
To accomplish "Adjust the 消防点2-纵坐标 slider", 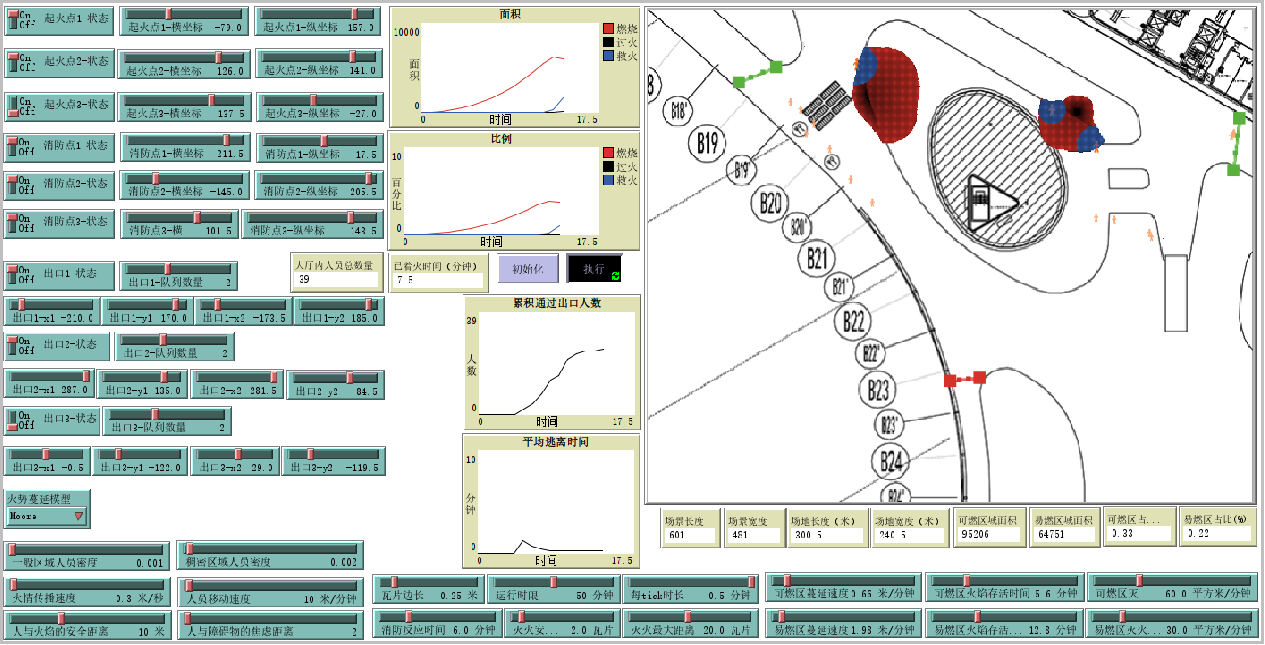I will tap(319, 185).
